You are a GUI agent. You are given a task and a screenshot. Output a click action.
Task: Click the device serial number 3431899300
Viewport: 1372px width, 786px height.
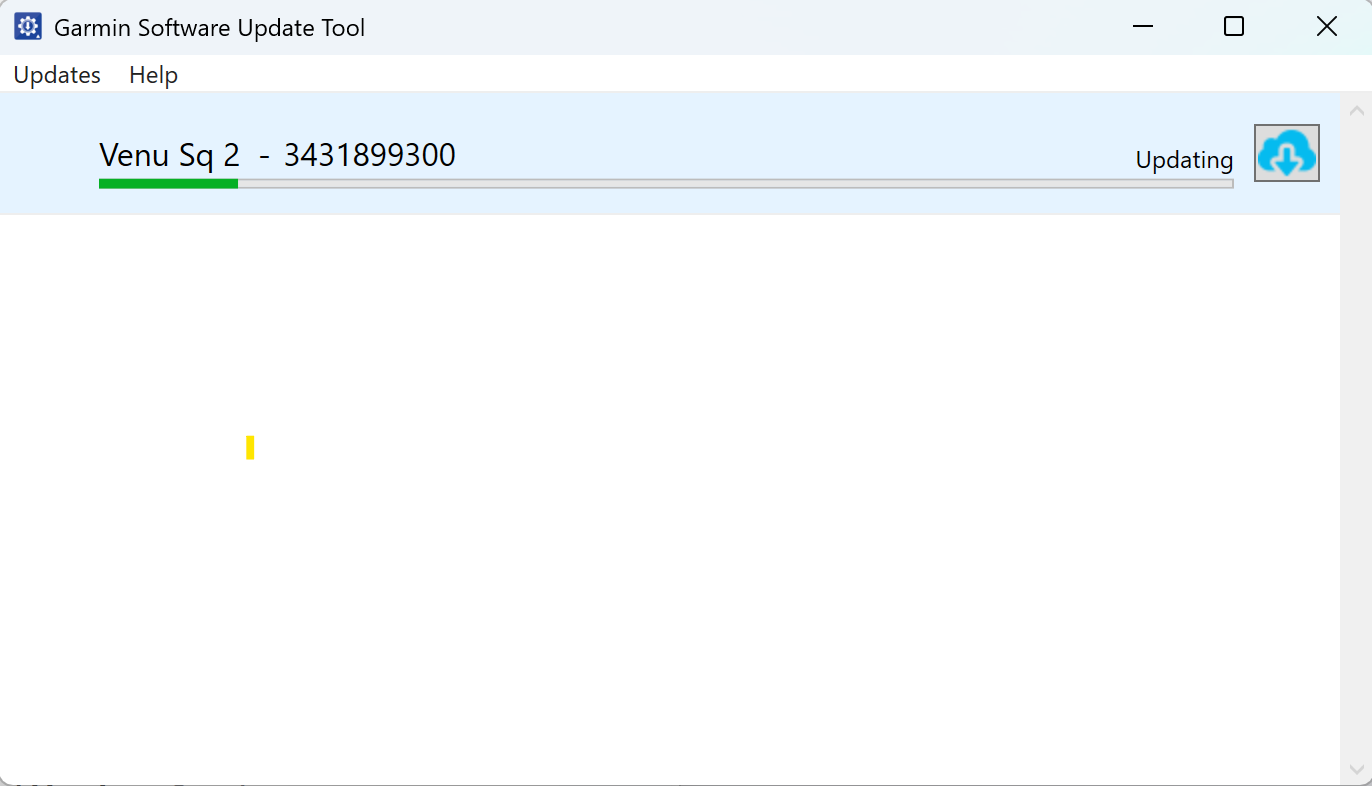click(x=370, y=155)
